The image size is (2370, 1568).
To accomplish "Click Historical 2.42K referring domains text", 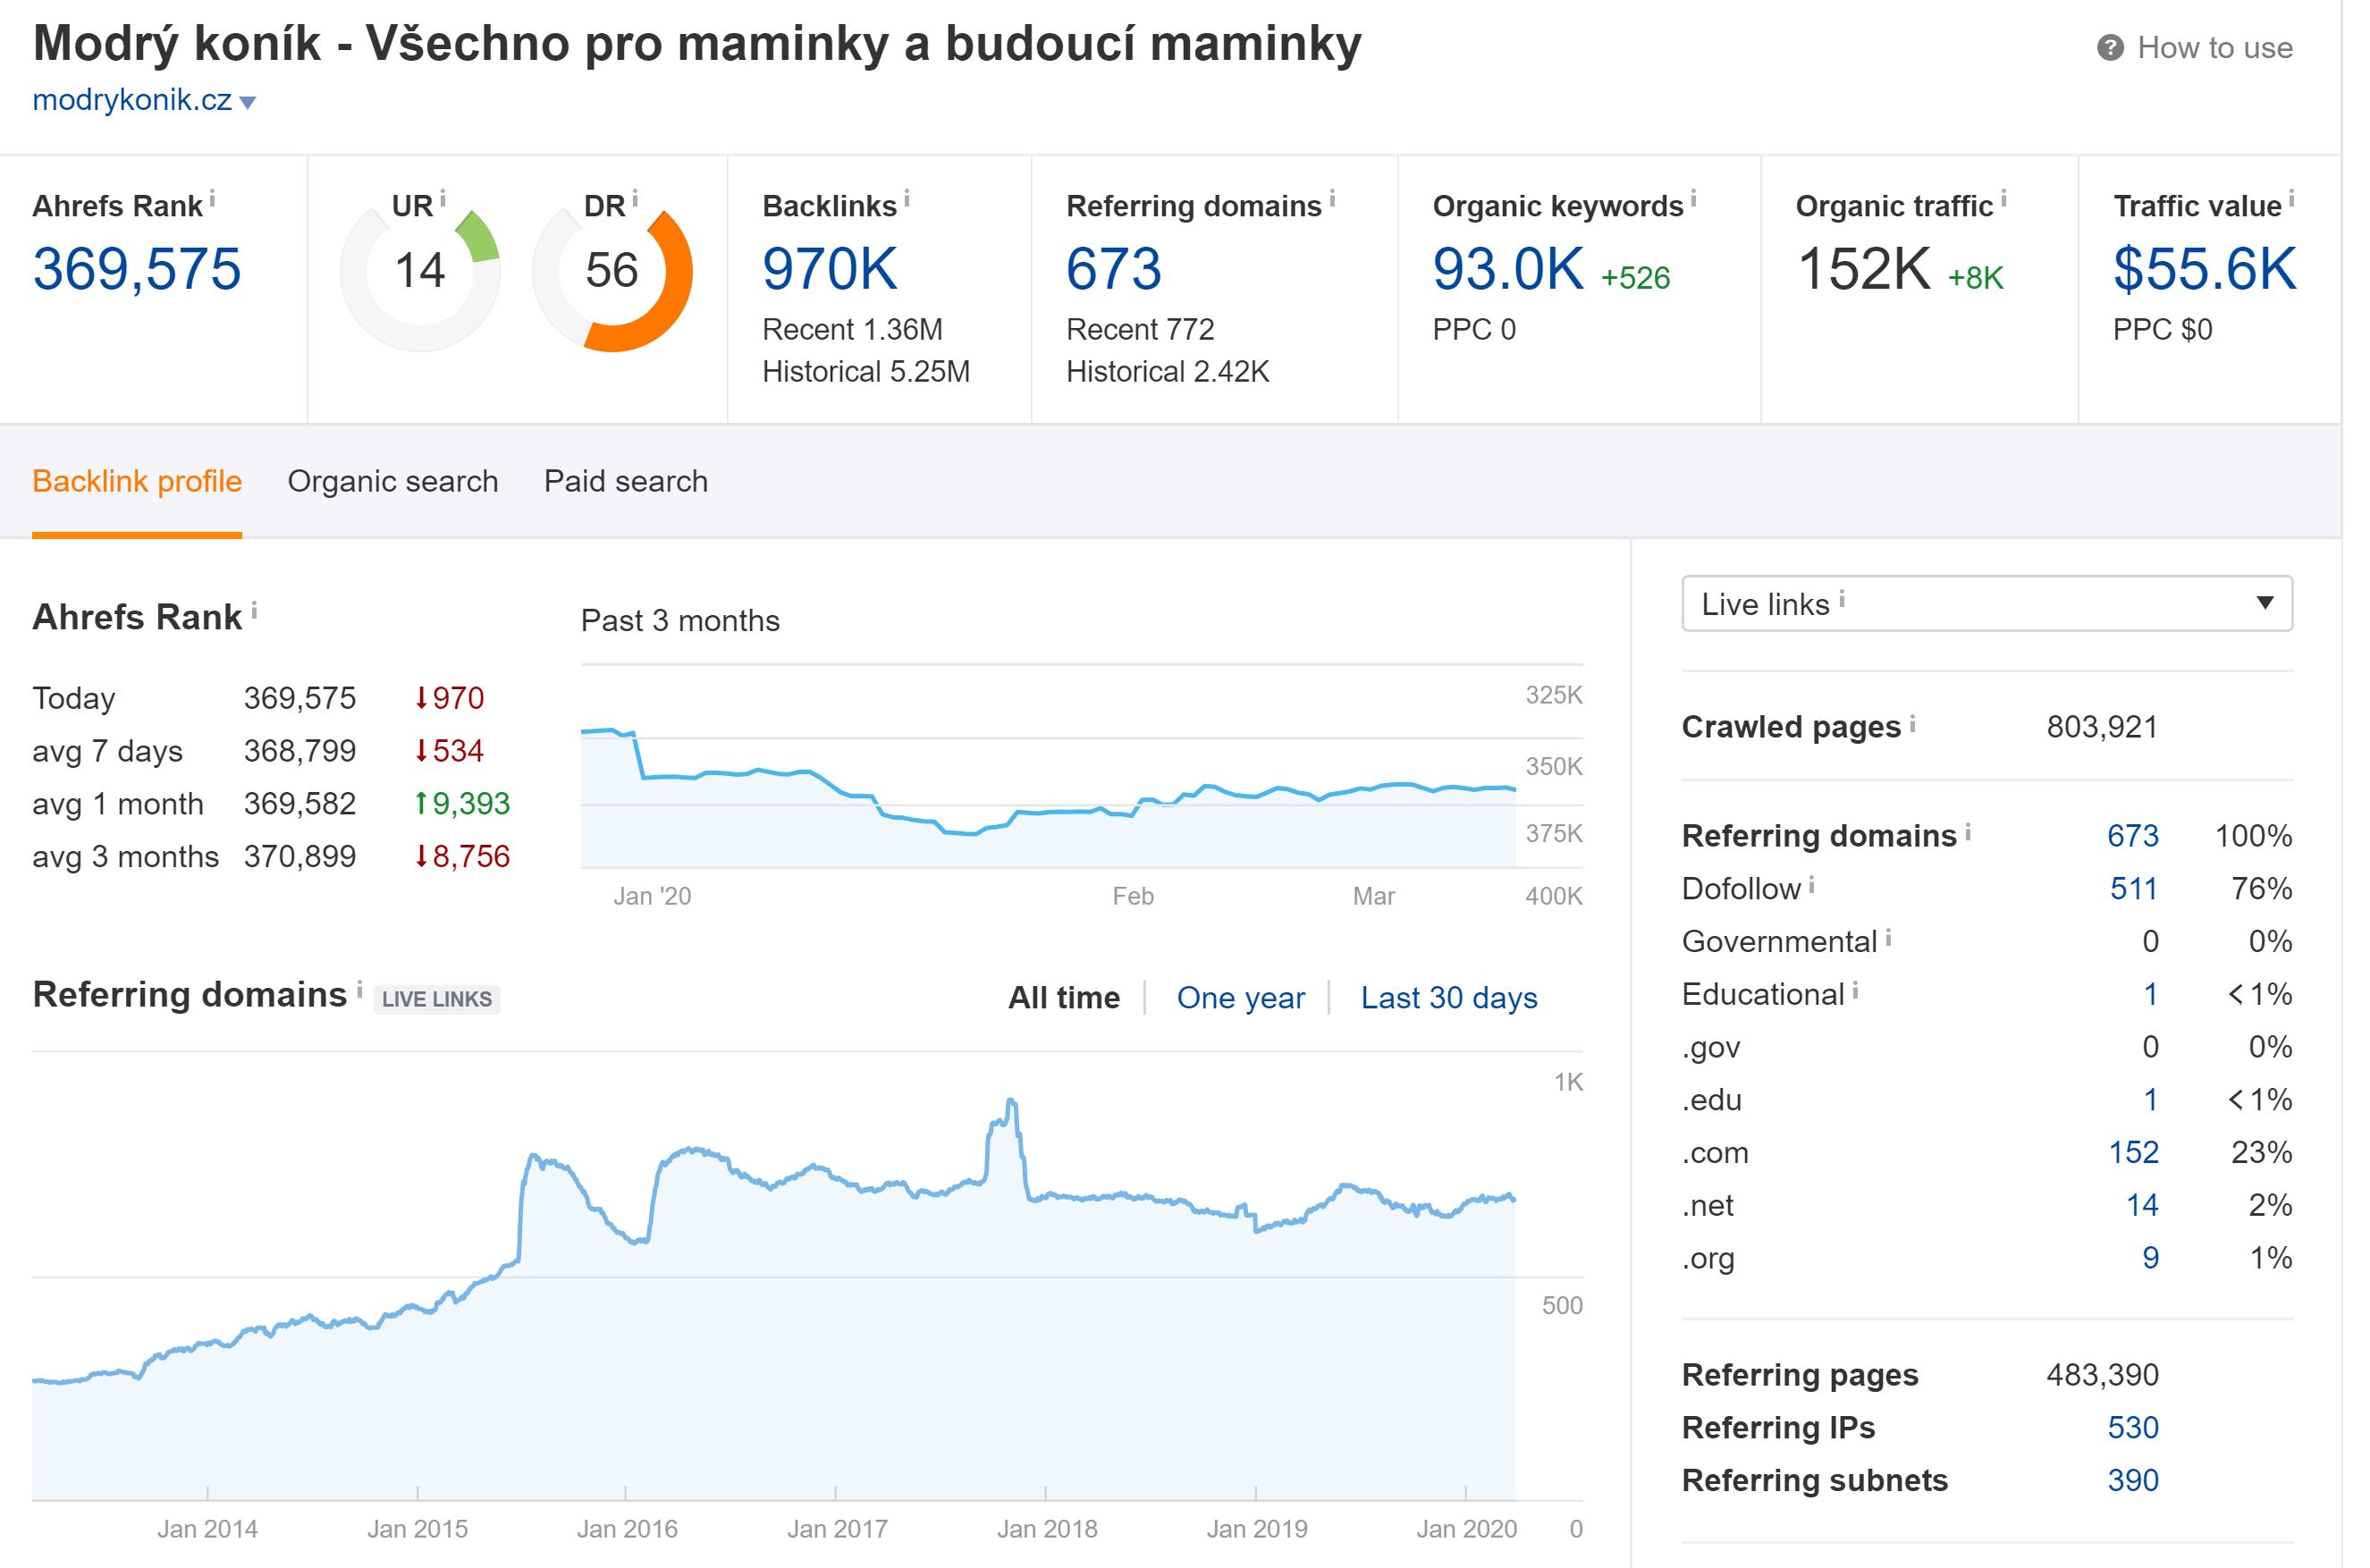I will [1168, 372].
